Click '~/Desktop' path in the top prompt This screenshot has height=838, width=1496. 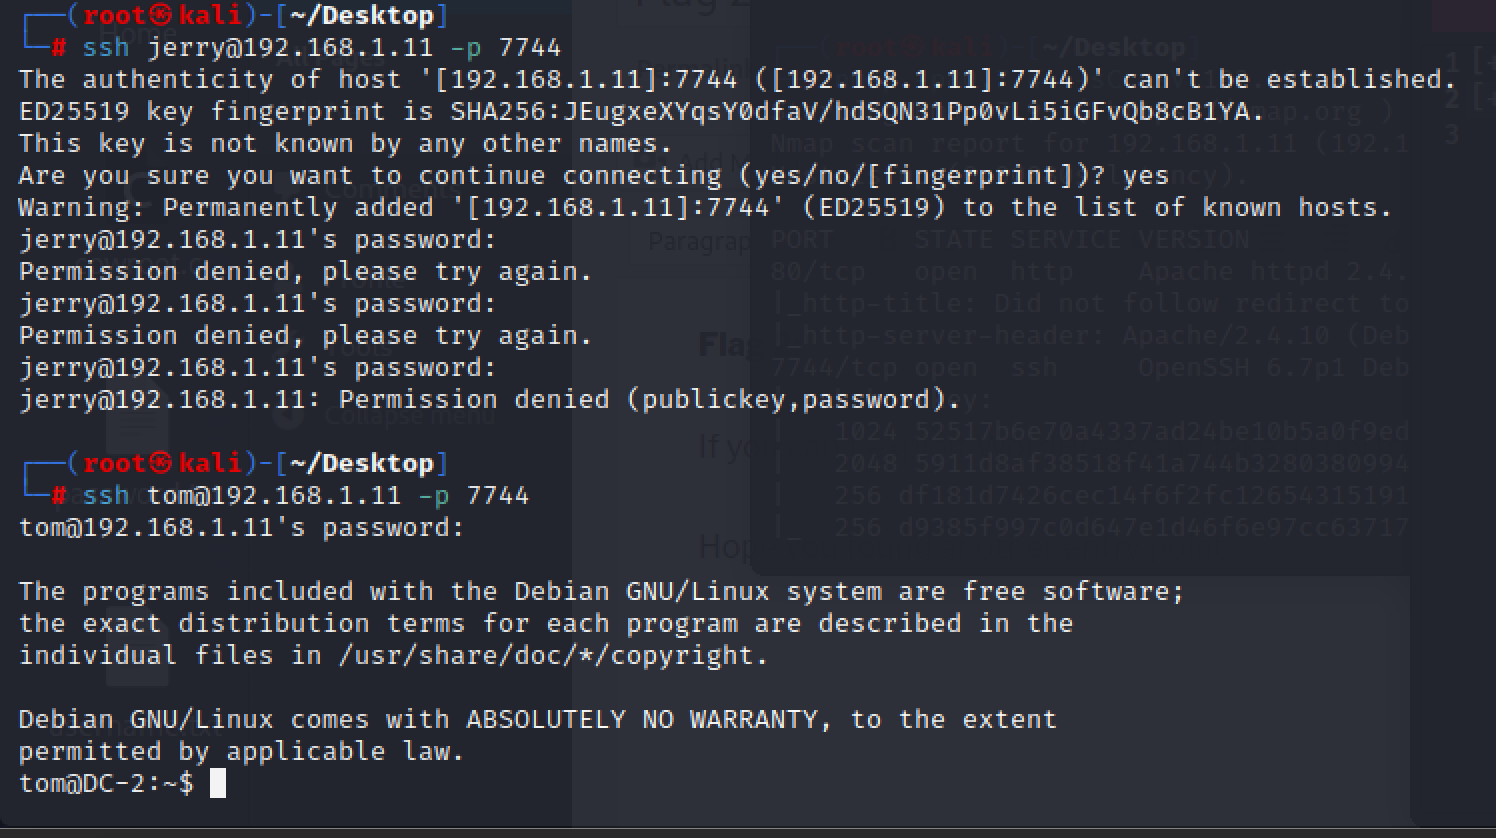362,16
